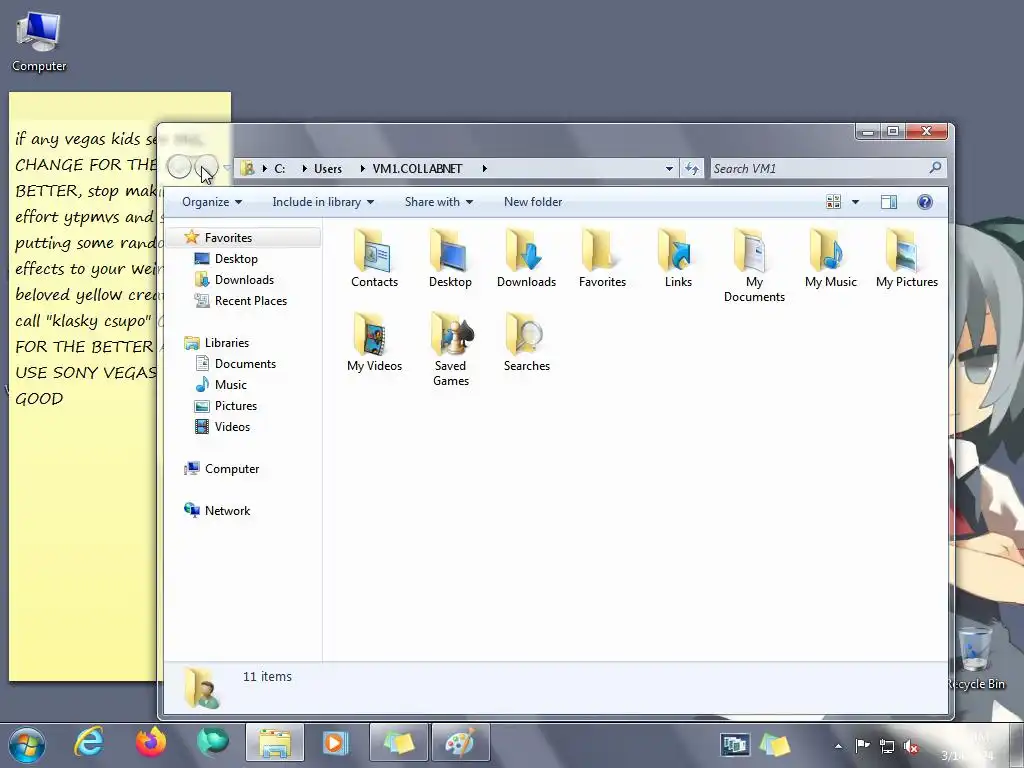The width and height of the screenshot is (1024, 768).
Task: Open the Desktop folder icon in file pane
Action: pyautogui.click(x=450, y=259)
